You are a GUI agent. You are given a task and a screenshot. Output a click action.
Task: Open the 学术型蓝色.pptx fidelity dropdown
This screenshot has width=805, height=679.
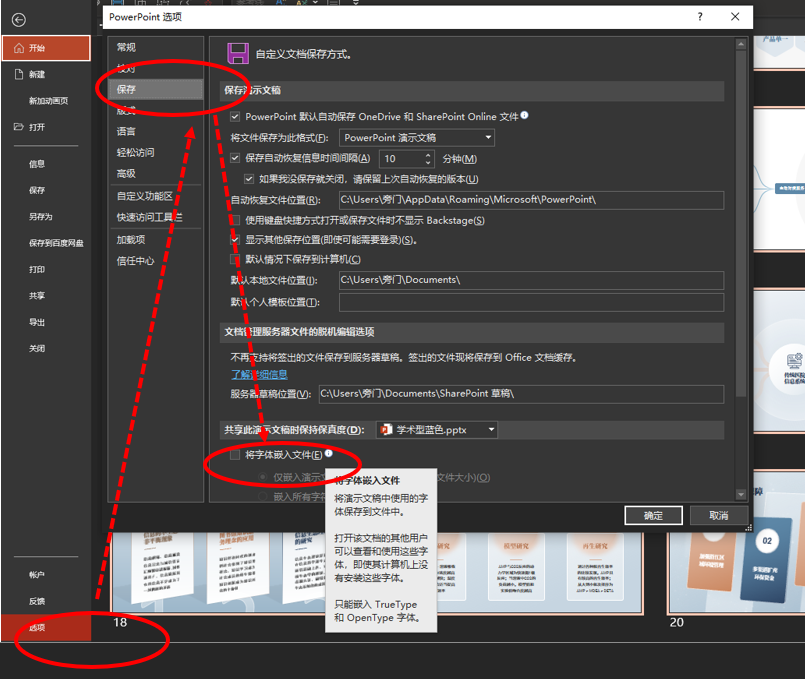coord(437,430)
